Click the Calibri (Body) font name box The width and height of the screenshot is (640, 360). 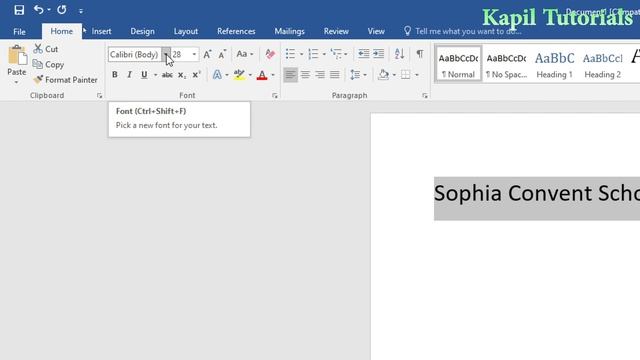(135, 54)
